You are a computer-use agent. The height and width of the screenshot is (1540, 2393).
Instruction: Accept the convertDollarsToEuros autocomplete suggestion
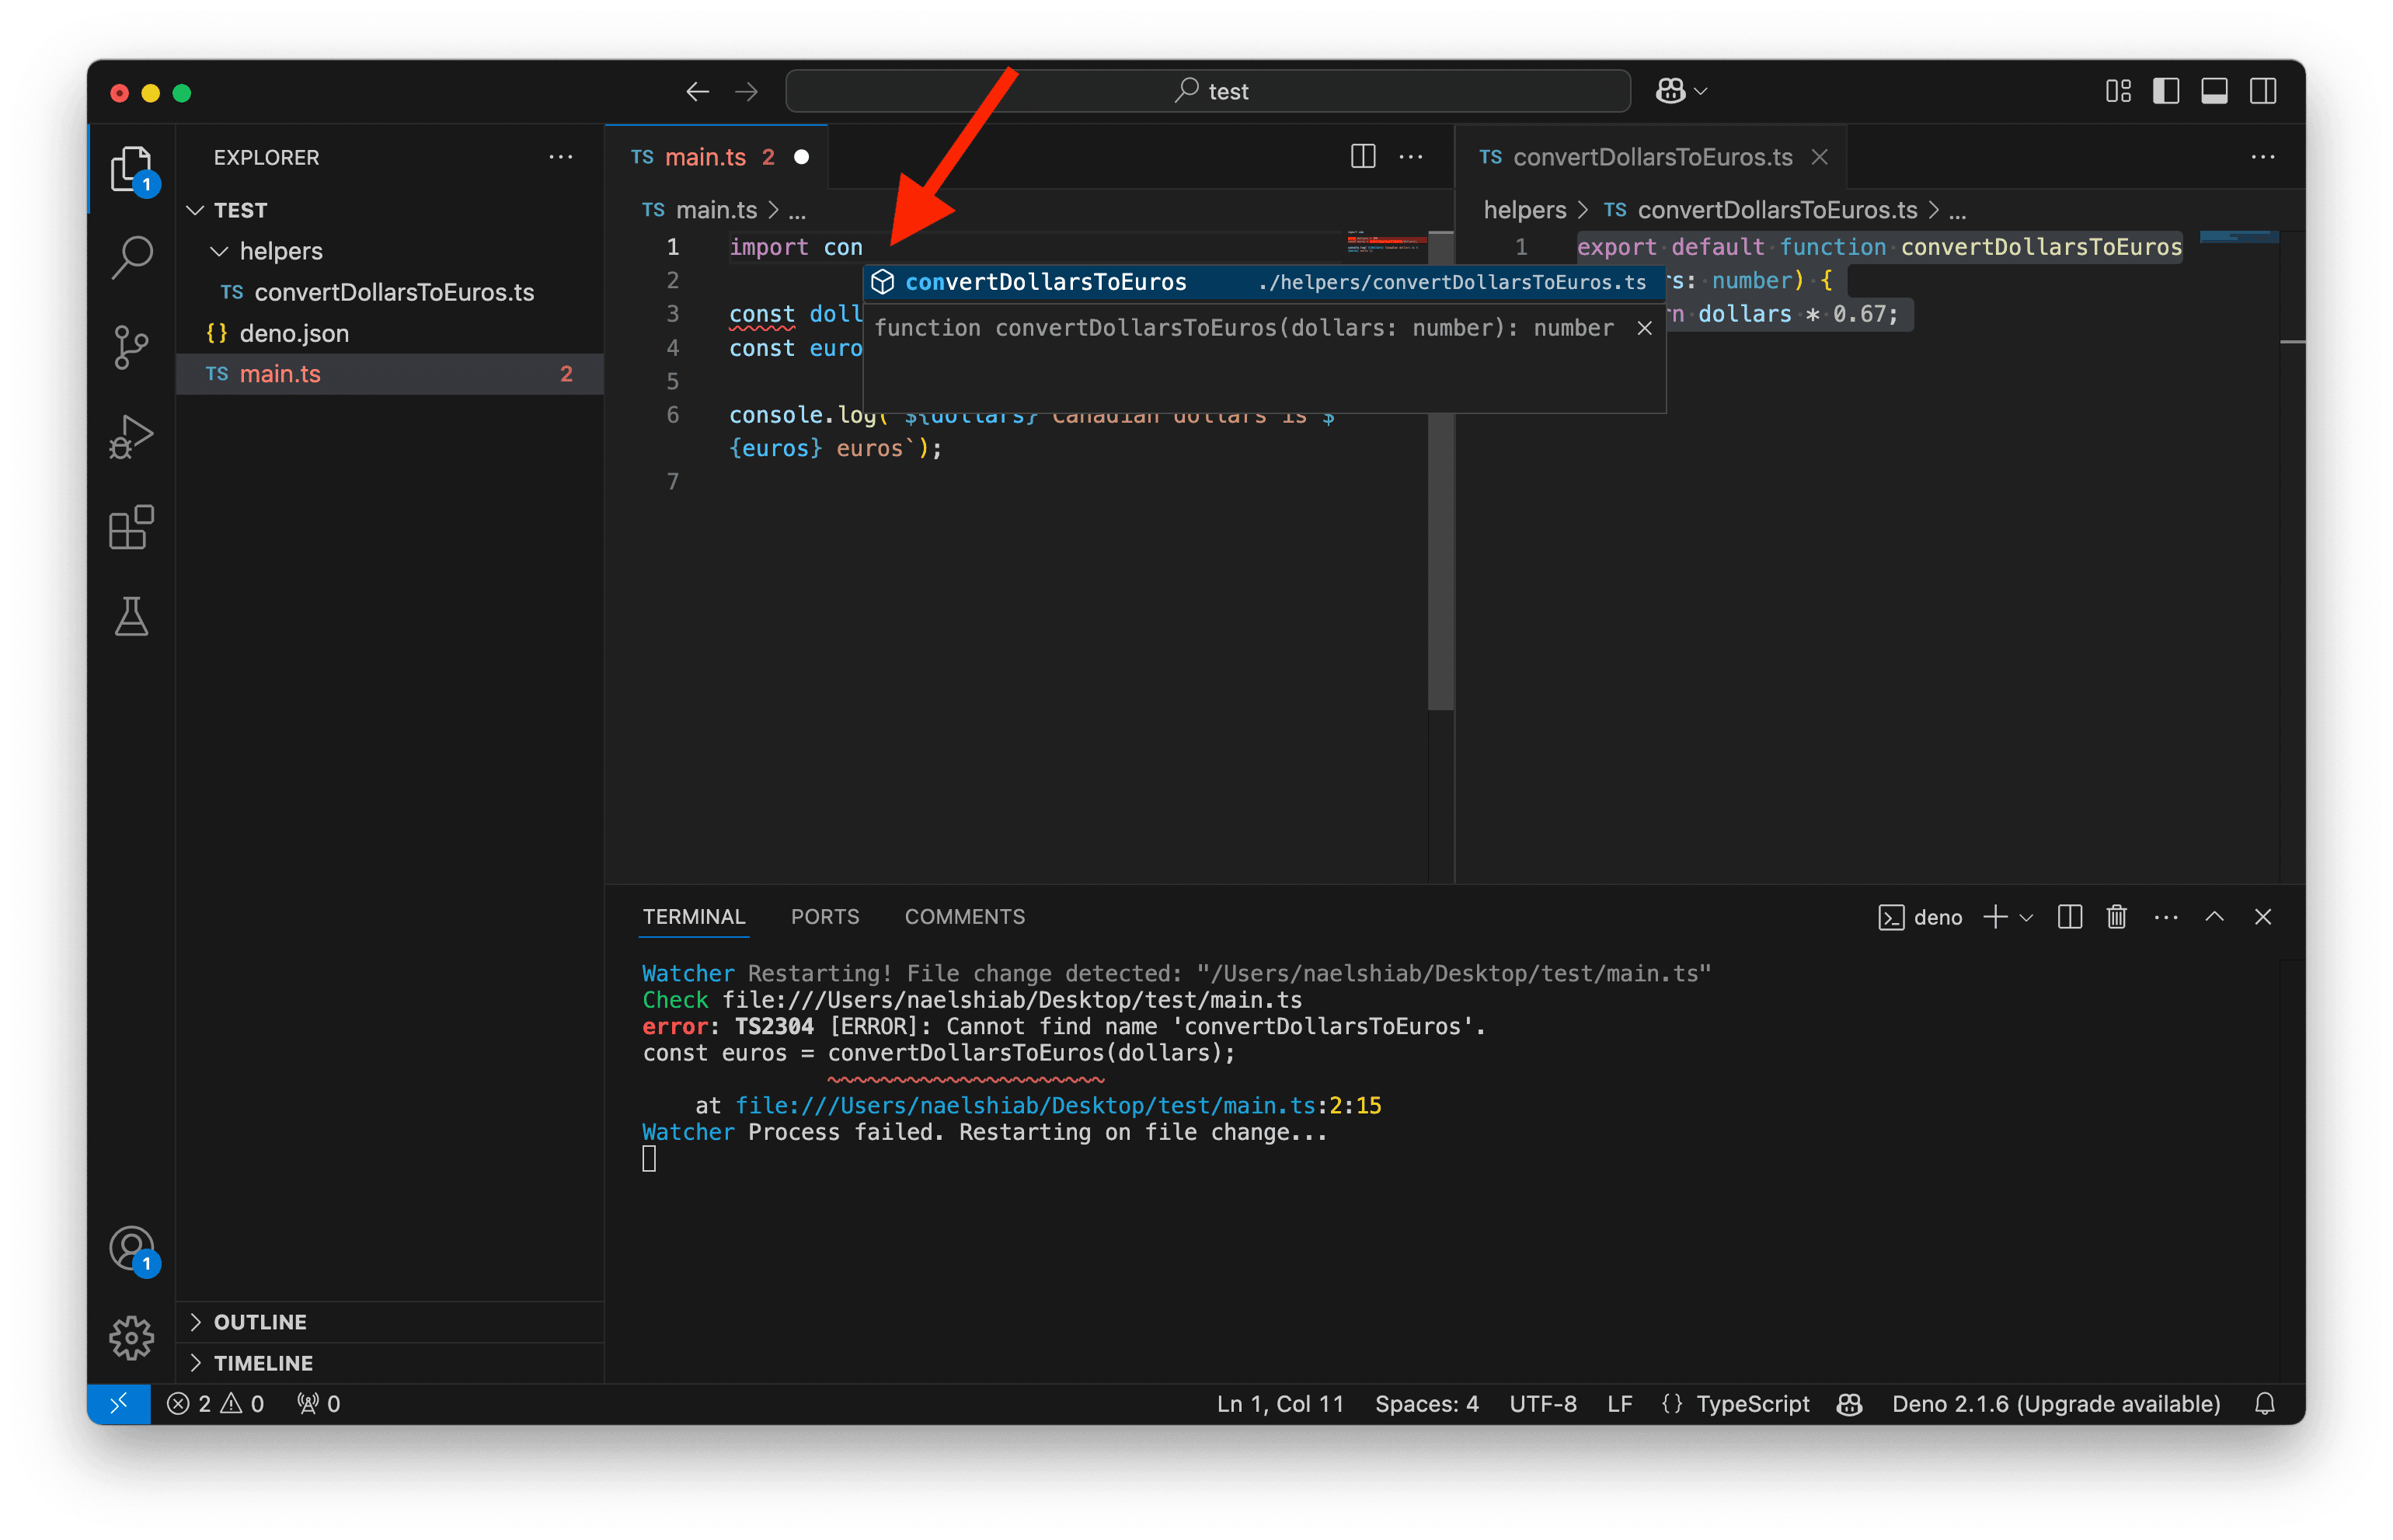coord(1263,282)
